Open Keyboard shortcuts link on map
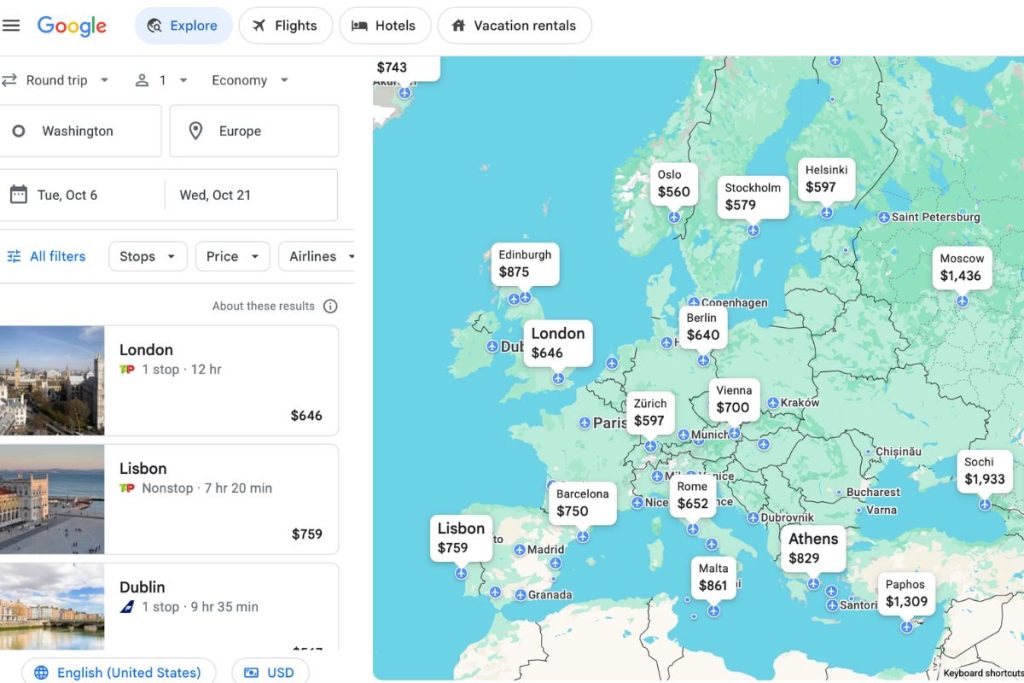The width and height of the screenshot is (1024, 683). click(x=983, y=673)
